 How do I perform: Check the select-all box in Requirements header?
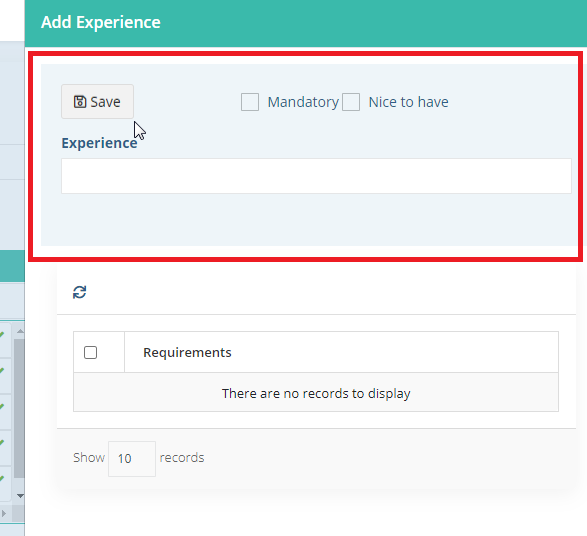[x=91, y=353]
